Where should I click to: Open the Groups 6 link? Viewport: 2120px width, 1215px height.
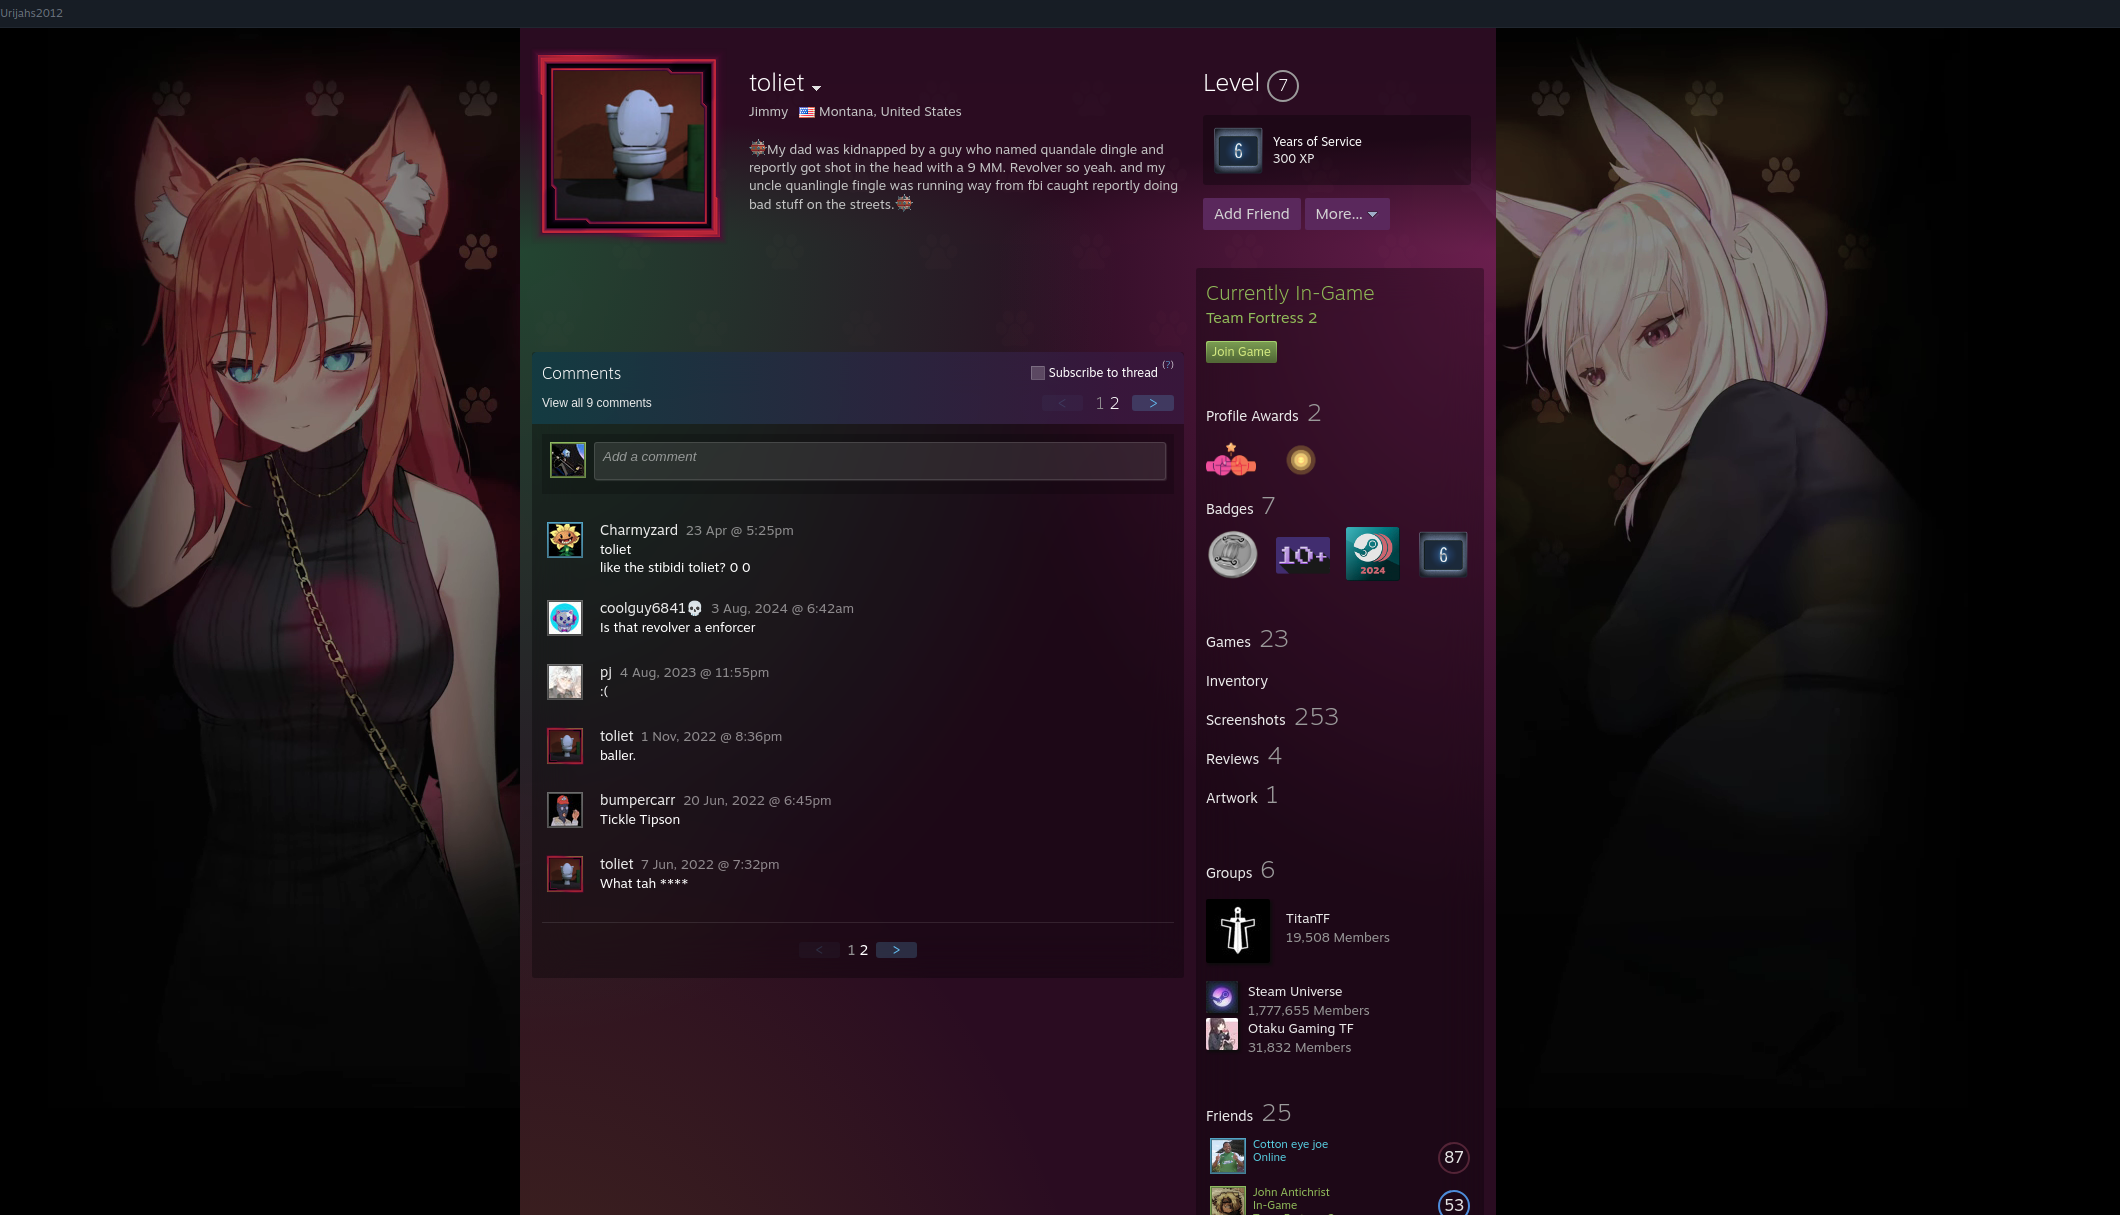click(1240, 871)
